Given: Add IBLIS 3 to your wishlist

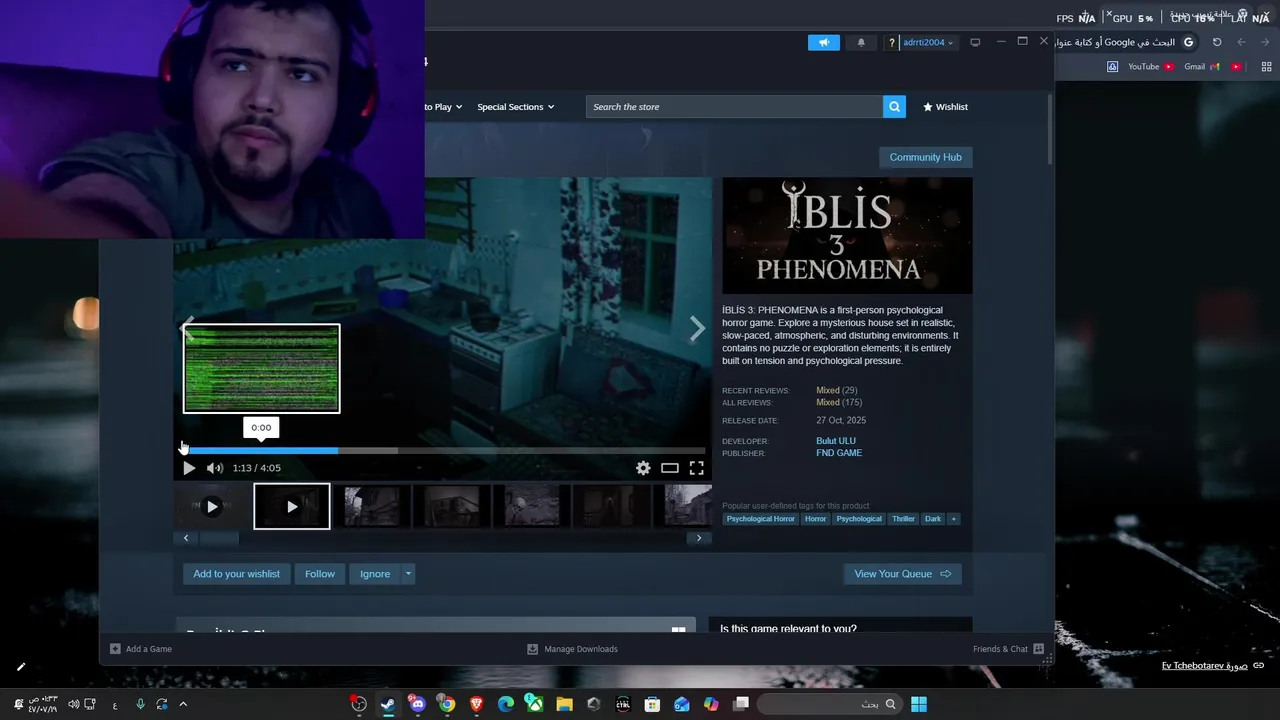Looking at the screenshot, I should pos(236,574).
